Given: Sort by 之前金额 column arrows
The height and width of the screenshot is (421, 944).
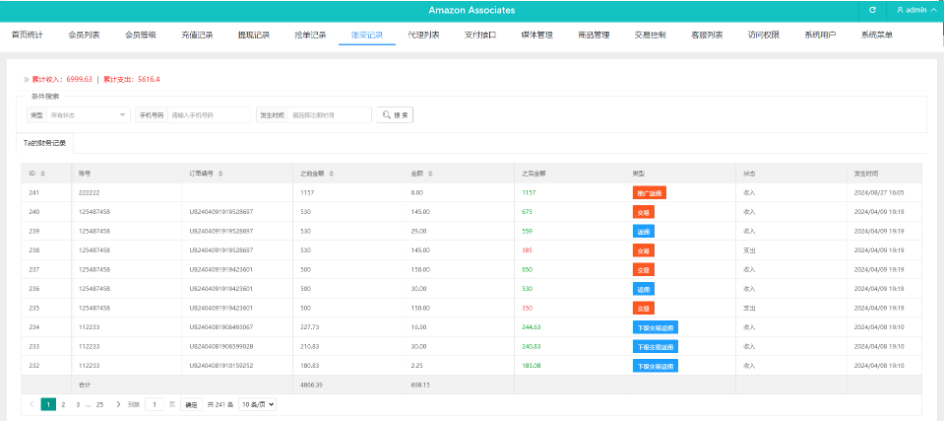Looking at the screenshot, I should [332, 173].
